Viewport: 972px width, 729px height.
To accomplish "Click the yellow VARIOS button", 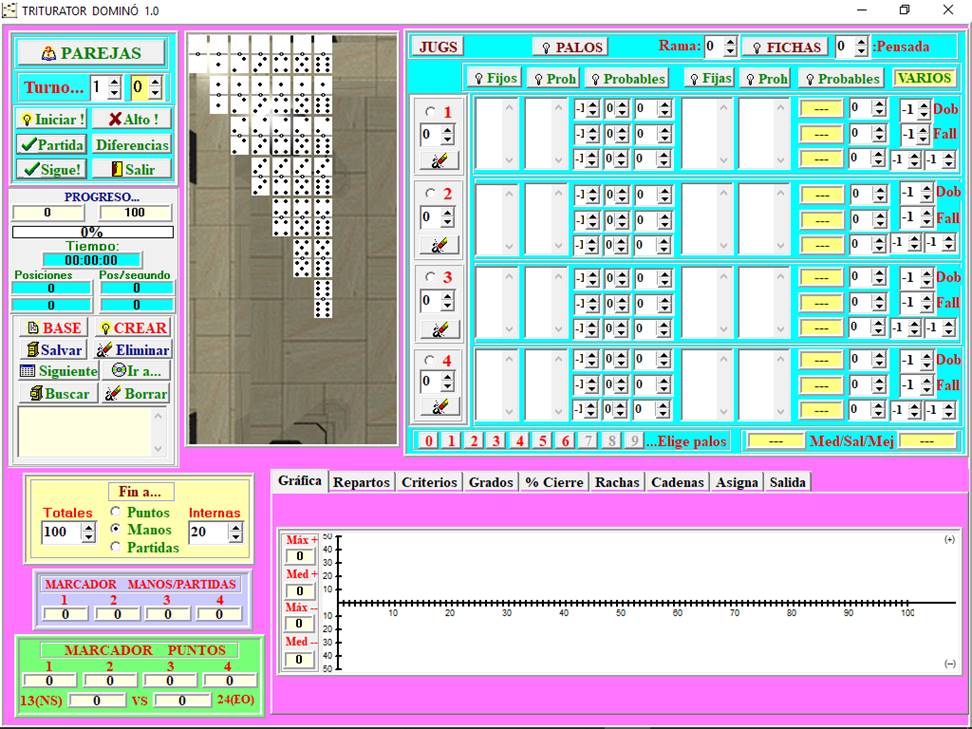I will (x=923, y=78).
